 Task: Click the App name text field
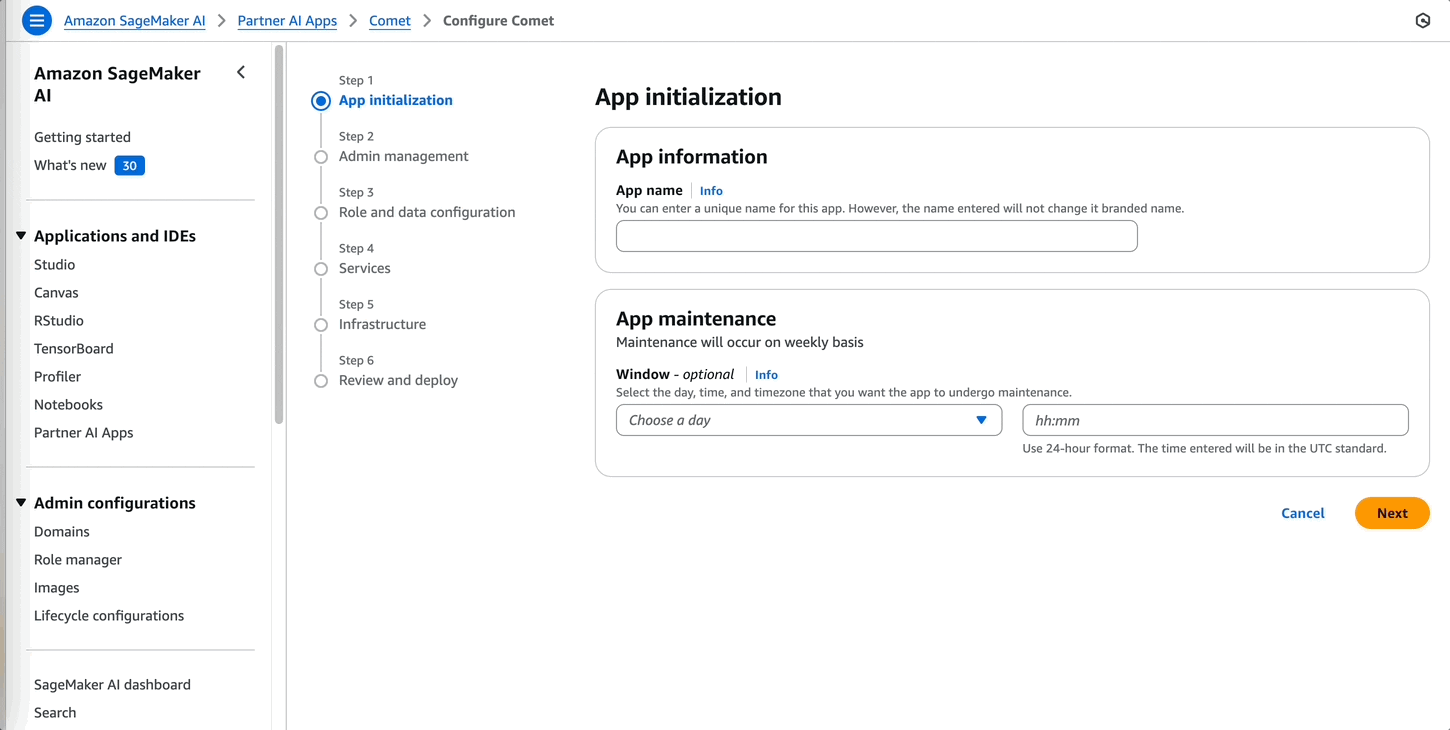click(x=876, y=236)
